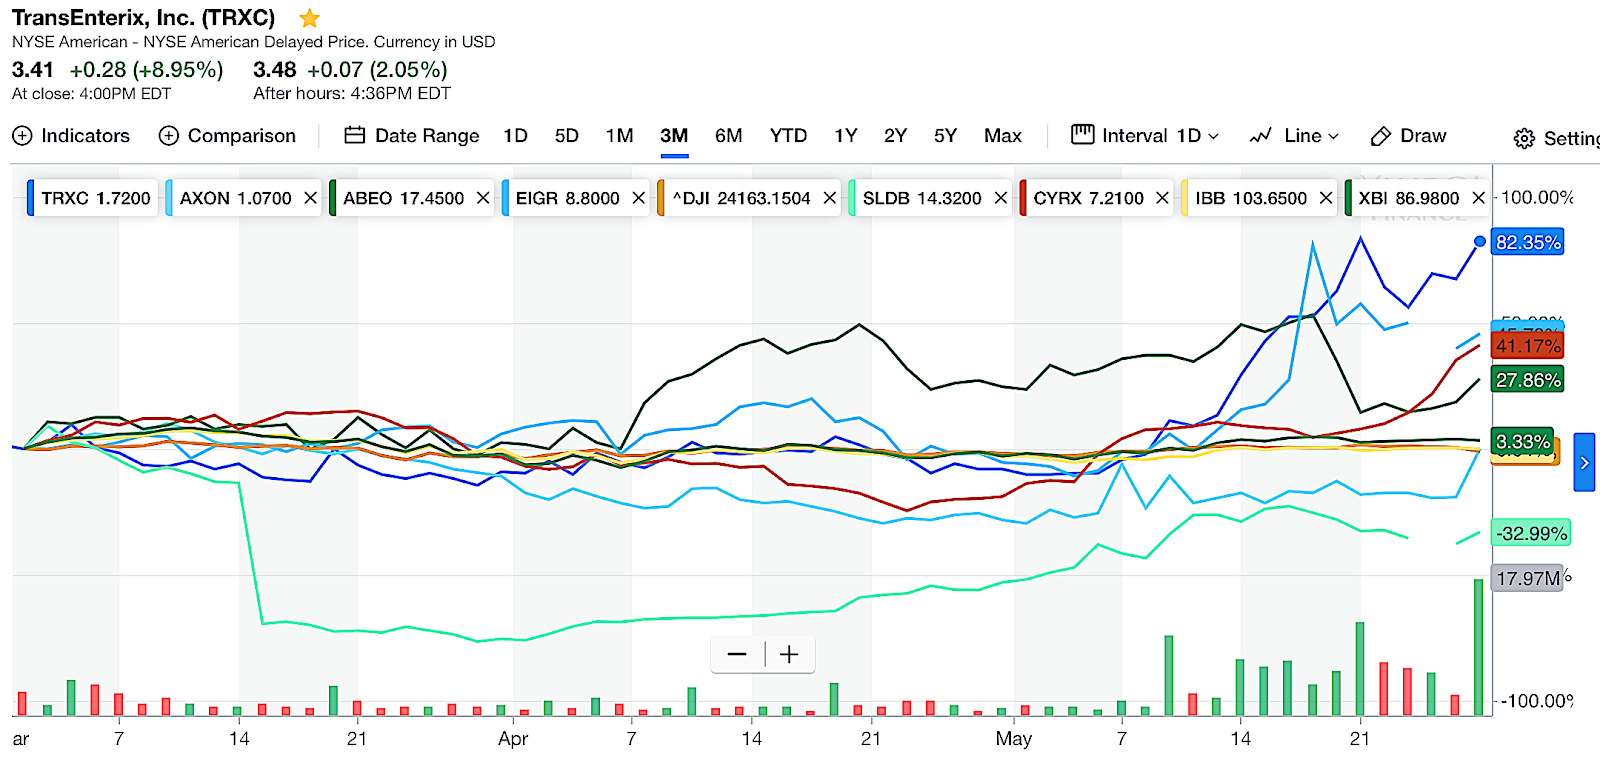1600x757 pixels.
Task: Select the 5D range
Action: coord(567,136)
